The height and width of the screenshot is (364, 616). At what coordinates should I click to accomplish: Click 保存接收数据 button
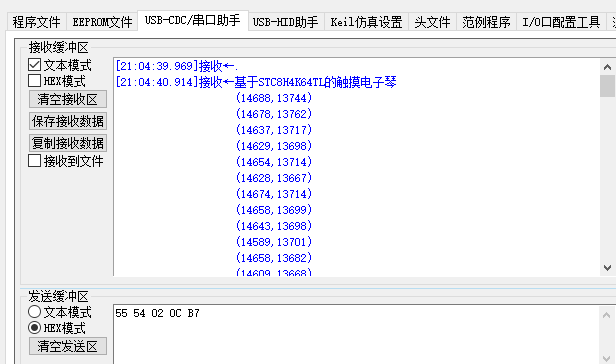pos(68,121)
